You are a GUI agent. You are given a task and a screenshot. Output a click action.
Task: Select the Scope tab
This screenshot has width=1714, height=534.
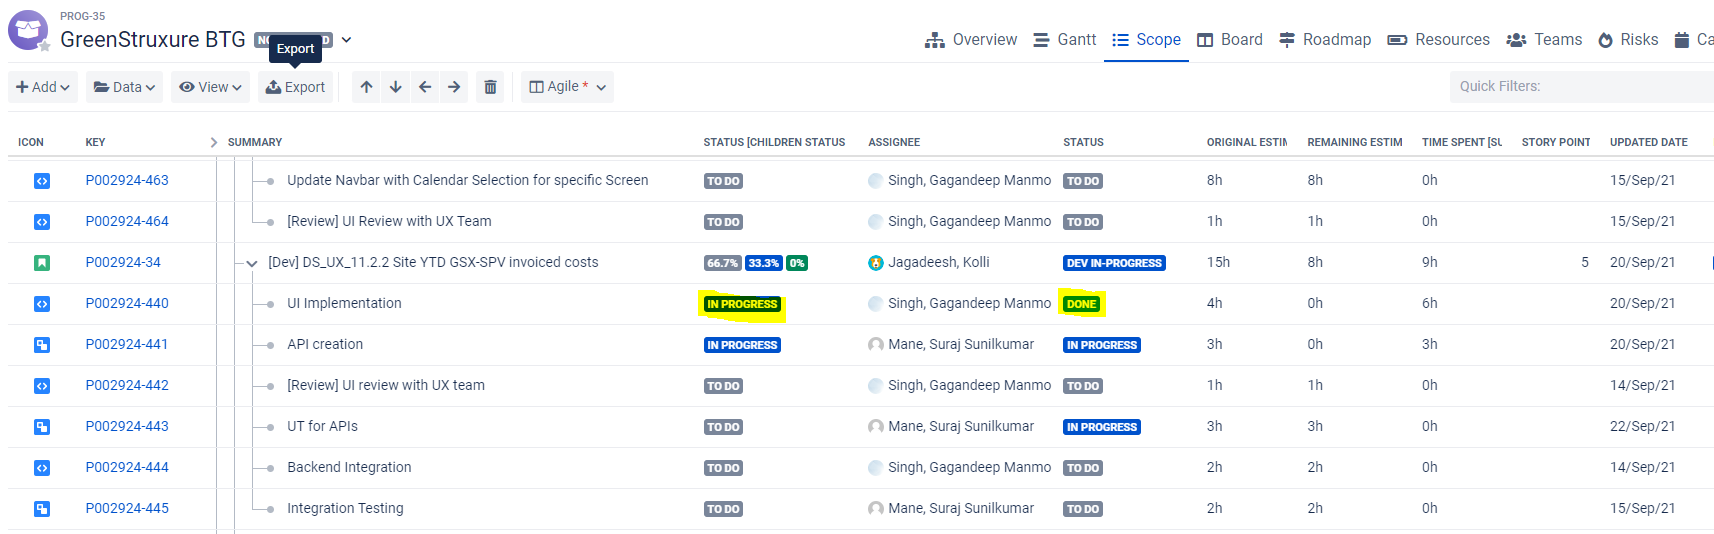click(1146, 40)
